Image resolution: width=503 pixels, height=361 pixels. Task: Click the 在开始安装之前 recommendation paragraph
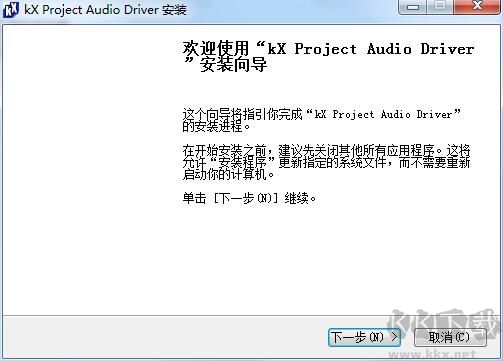(326, 162)
